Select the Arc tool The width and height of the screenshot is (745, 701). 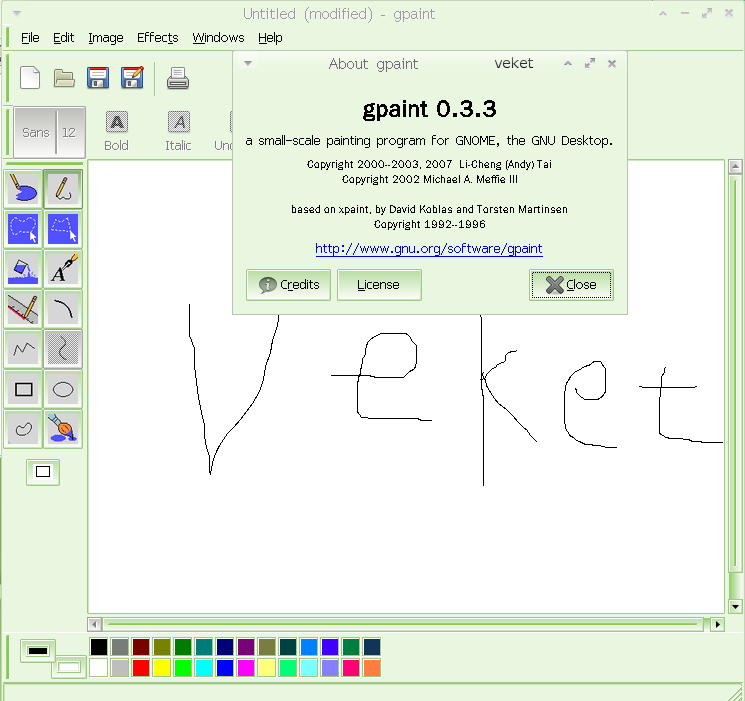63,309
